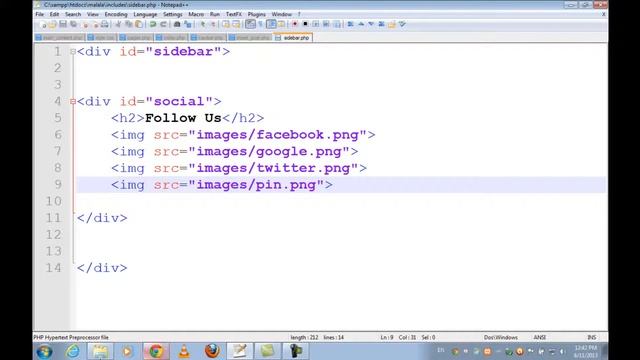Viewport: 640px width, 360px height.
Task: Toggle Word Wrap in the toolbar
Action: pyautogui.click(x=250, y=24)
